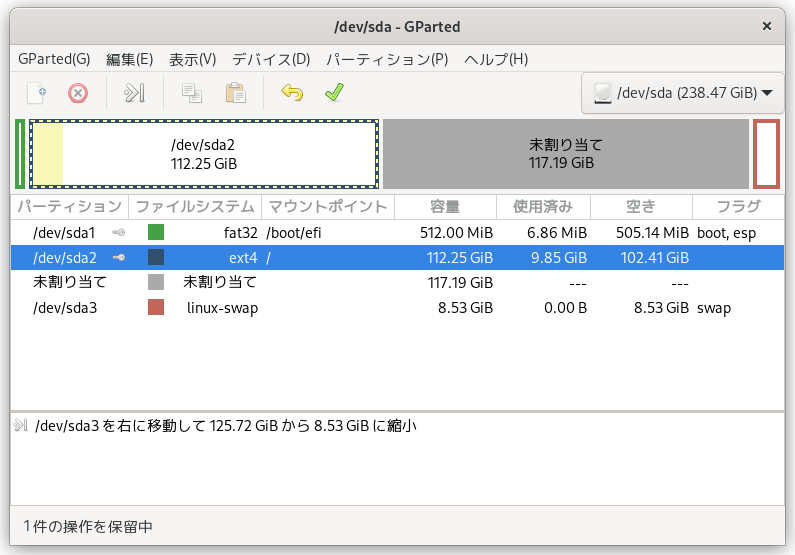Select /dev/sda2 block in the disk map
The width and height of the screenshot is (795, 555).
(204, 154)
